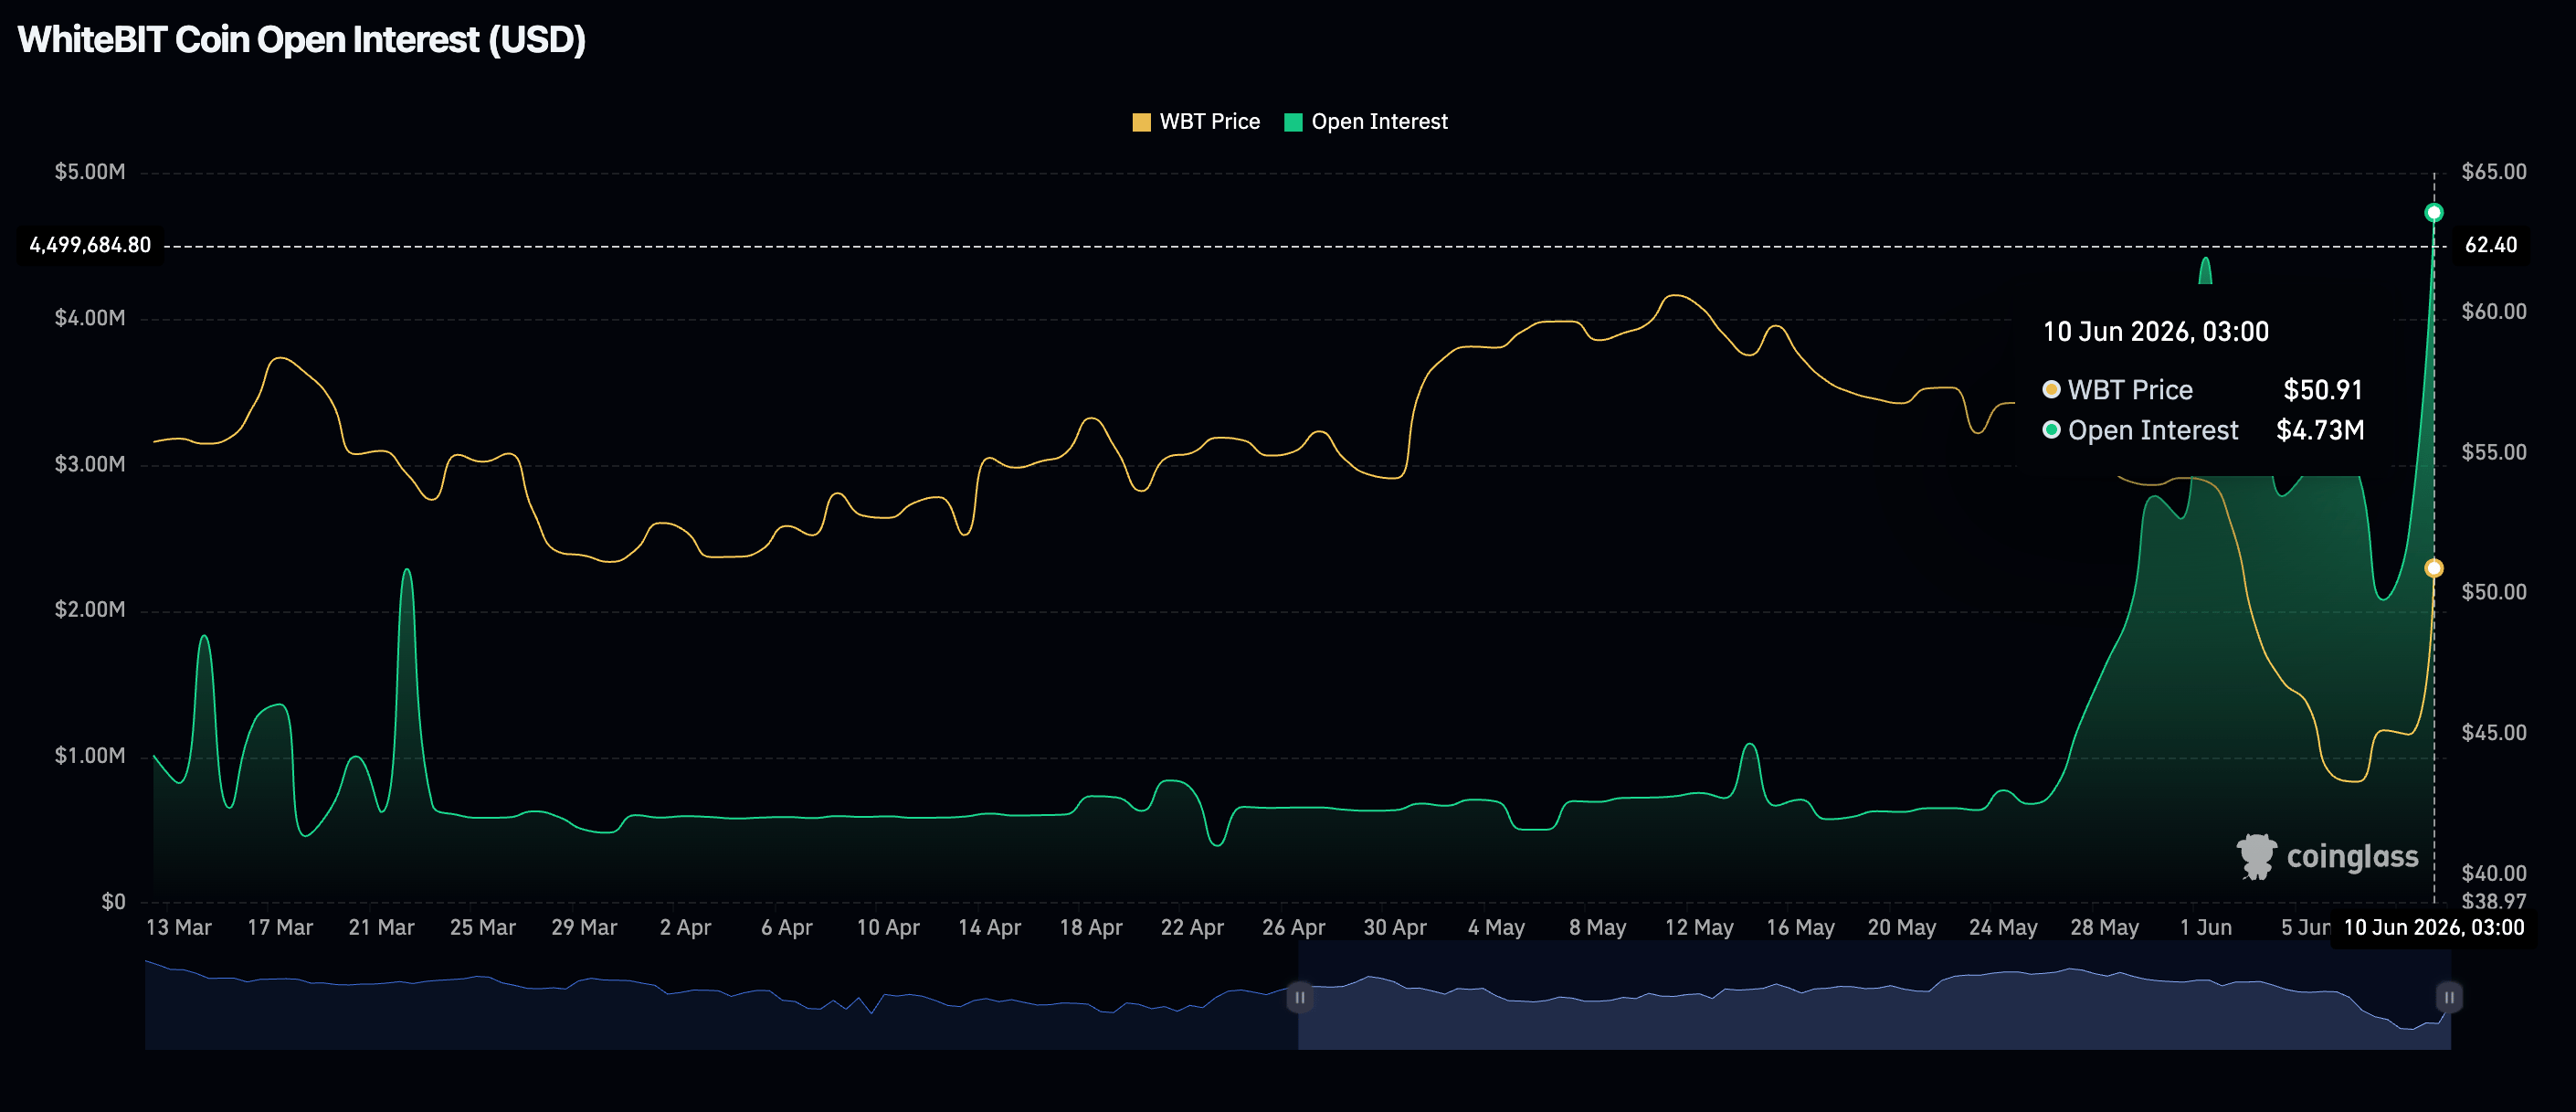Click the tooltip header date "10 Jun 2026, 03:00"
Viewport: 2576px width, 1112px height.
(x=2156, y=332)
